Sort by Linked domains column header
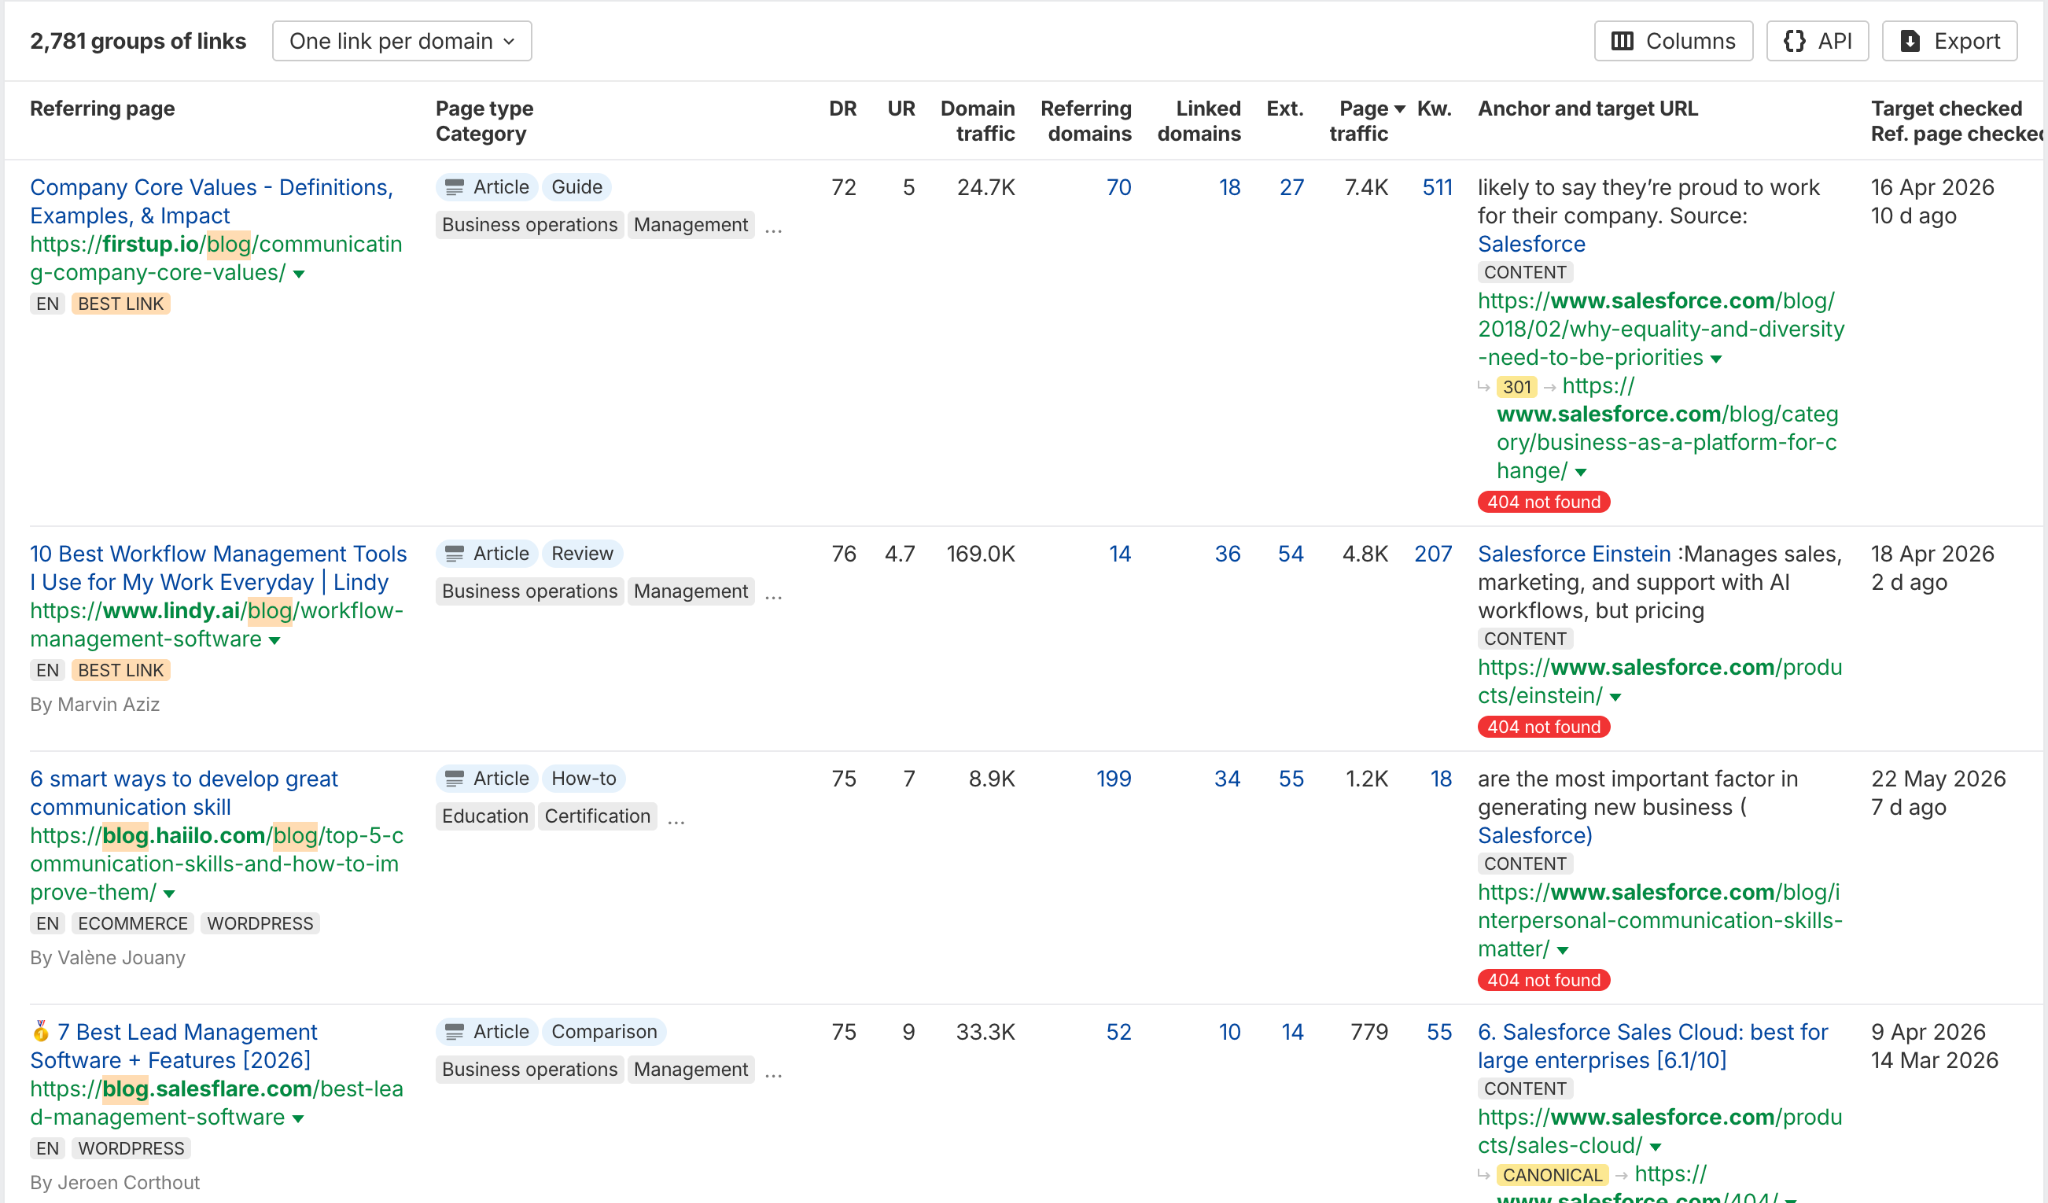This screenshot has height=1203, width=2048. coord(1199,120)
